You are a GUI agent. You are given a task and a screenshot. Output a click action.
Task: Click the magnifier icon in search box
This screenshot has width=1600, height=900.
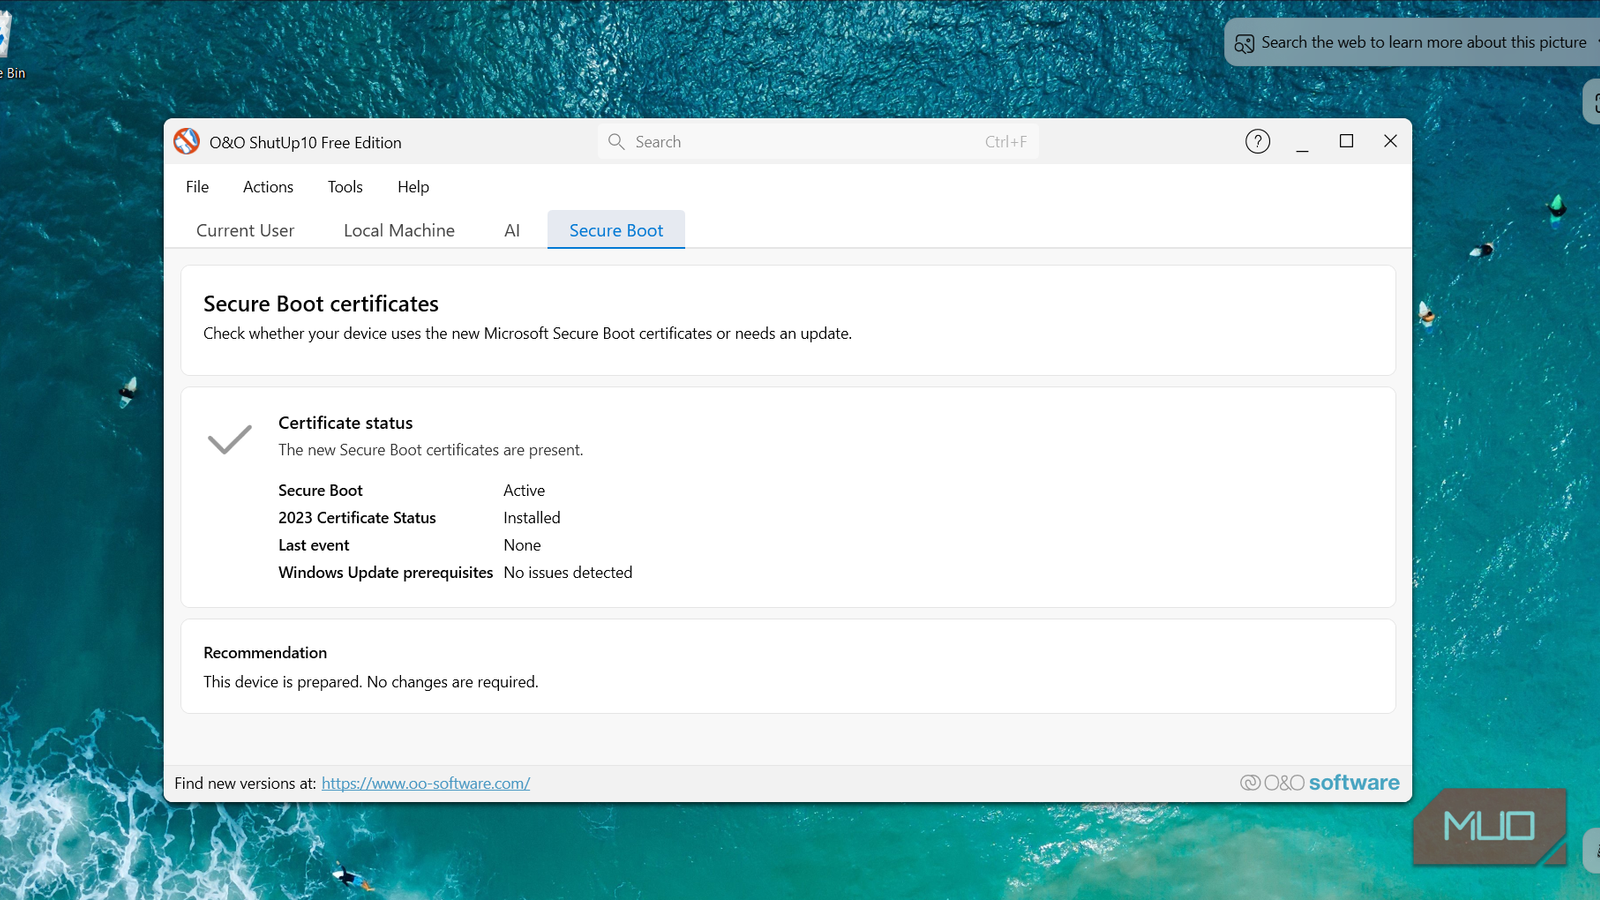616,142
